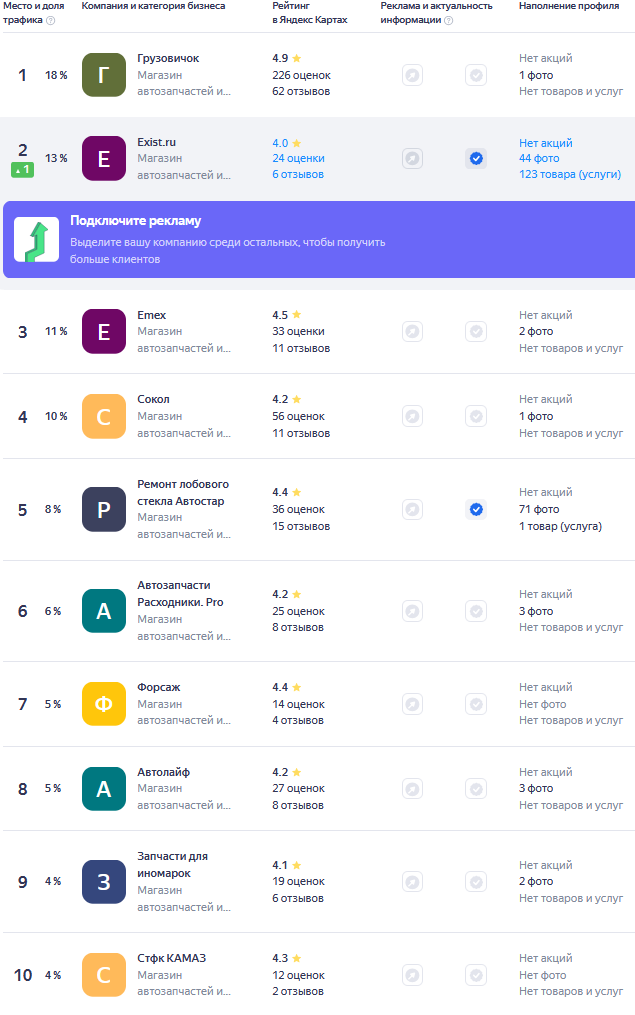
Task: Click the Рейтинг в Яндекс Картах column header
Action: [x=310, y=13]
